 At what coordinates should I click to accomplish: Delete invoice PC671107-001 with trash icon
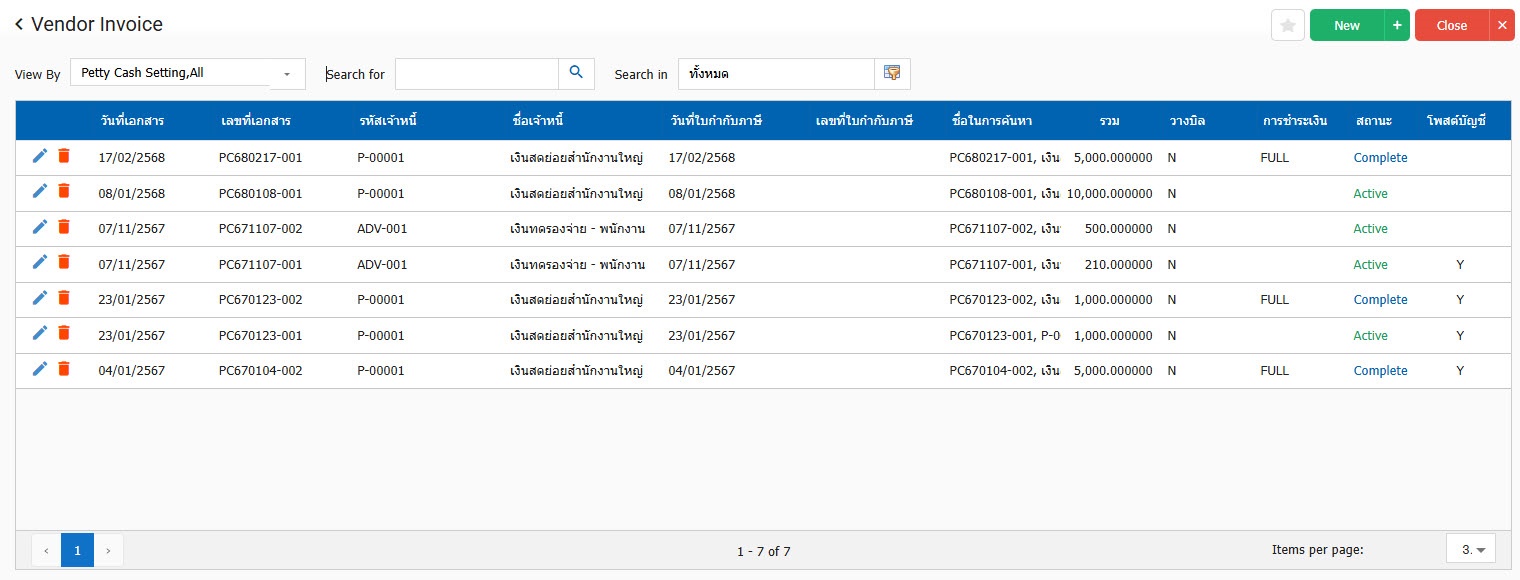(x=64, y=262)
